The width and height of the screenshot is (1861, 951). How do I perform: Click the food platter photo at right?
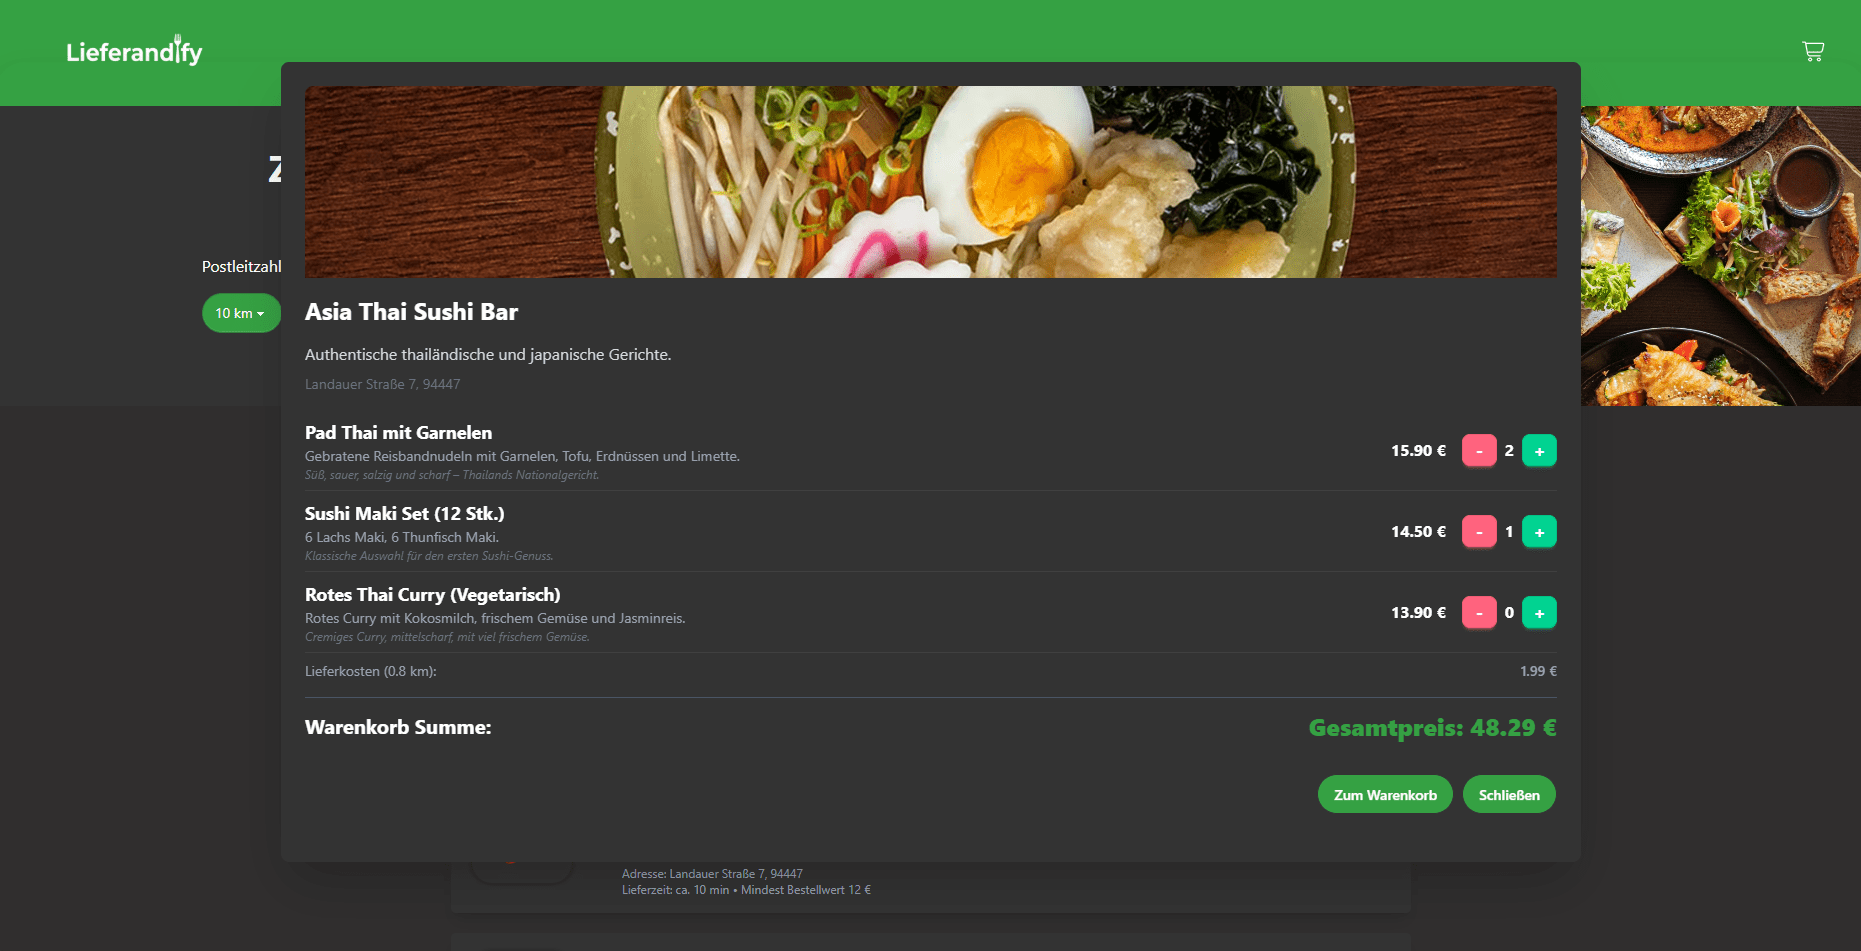pos(1720,256)
